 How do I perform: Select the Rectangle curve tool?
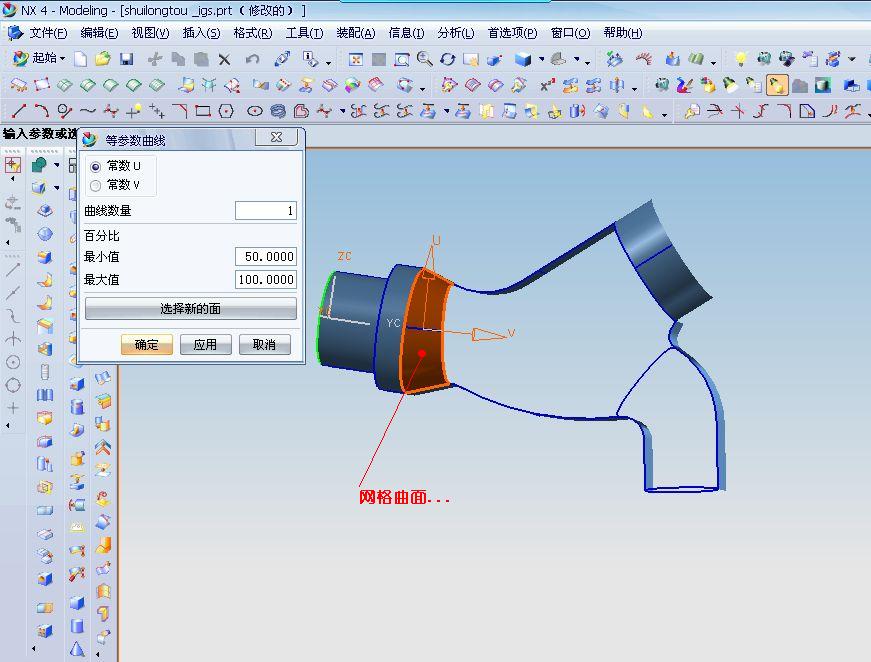coord(203,111)
